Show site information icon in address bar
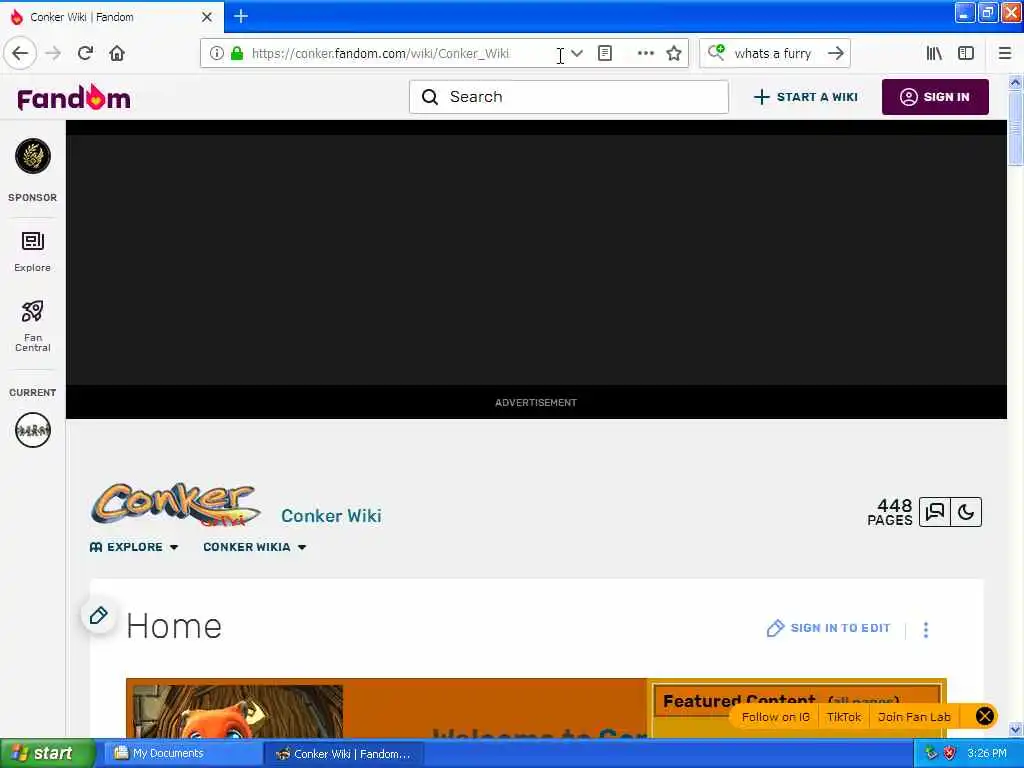The height and width of the screenshot is (768, 1024). (216, 54)
